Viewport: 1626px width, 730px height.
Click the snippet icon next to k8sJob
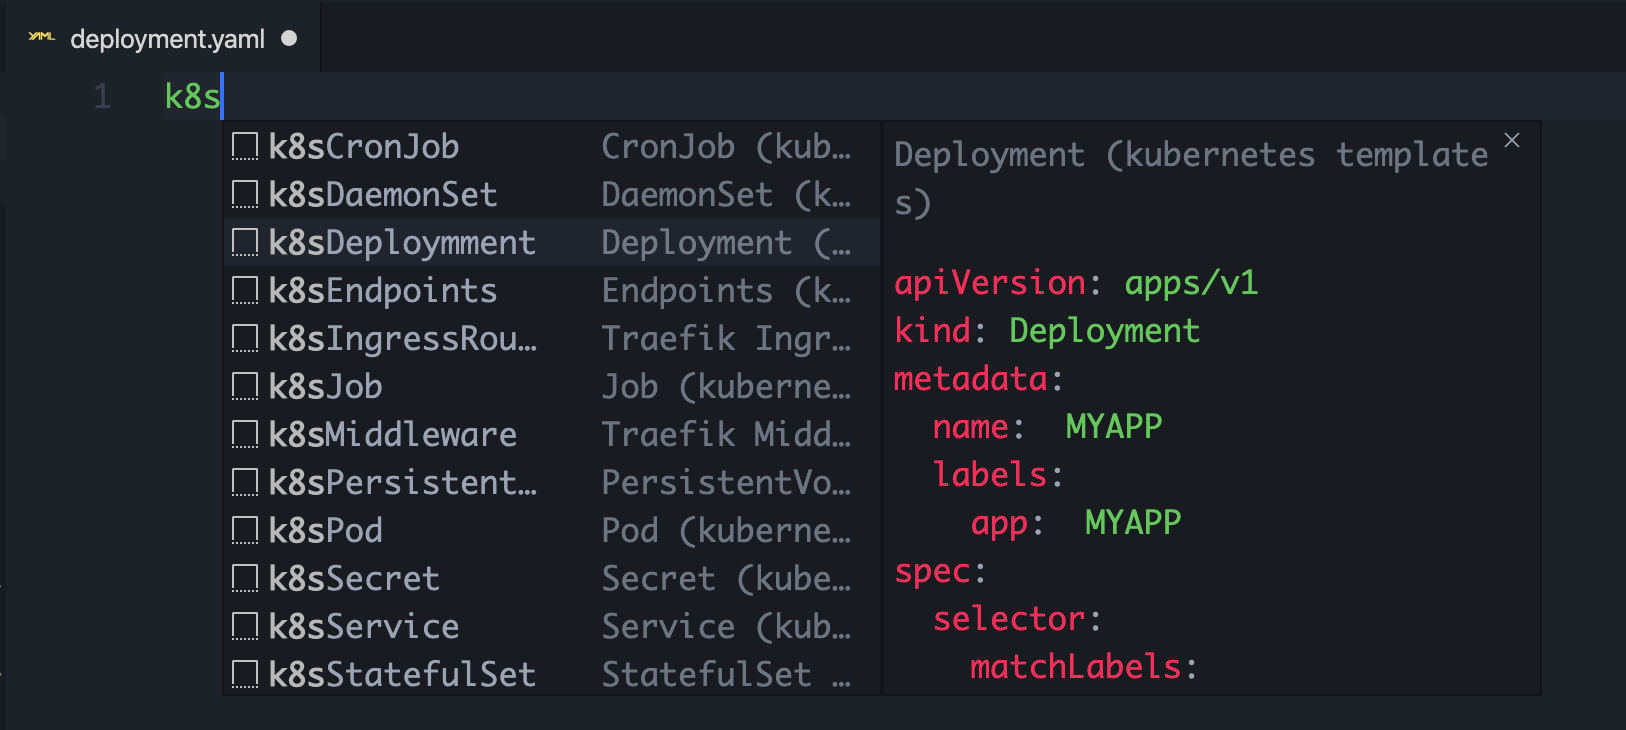pos(245,387)
